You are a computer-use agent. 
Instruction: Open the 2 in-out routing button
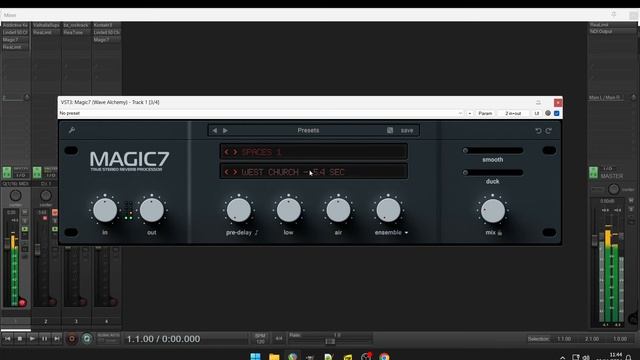(513, 113)
